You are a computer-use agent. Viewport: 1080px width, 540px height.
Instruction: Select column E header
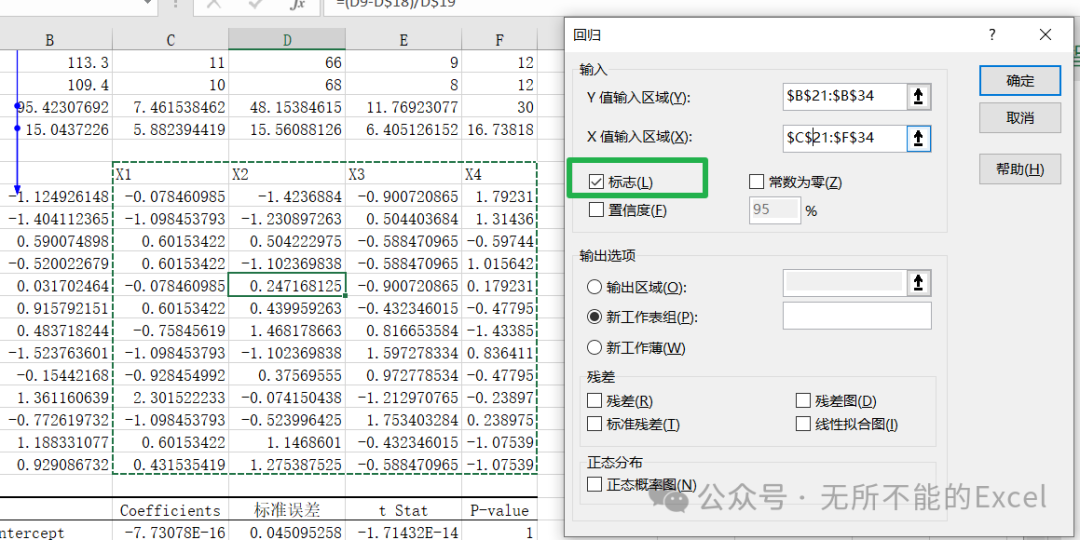click(x=404, y=40)
